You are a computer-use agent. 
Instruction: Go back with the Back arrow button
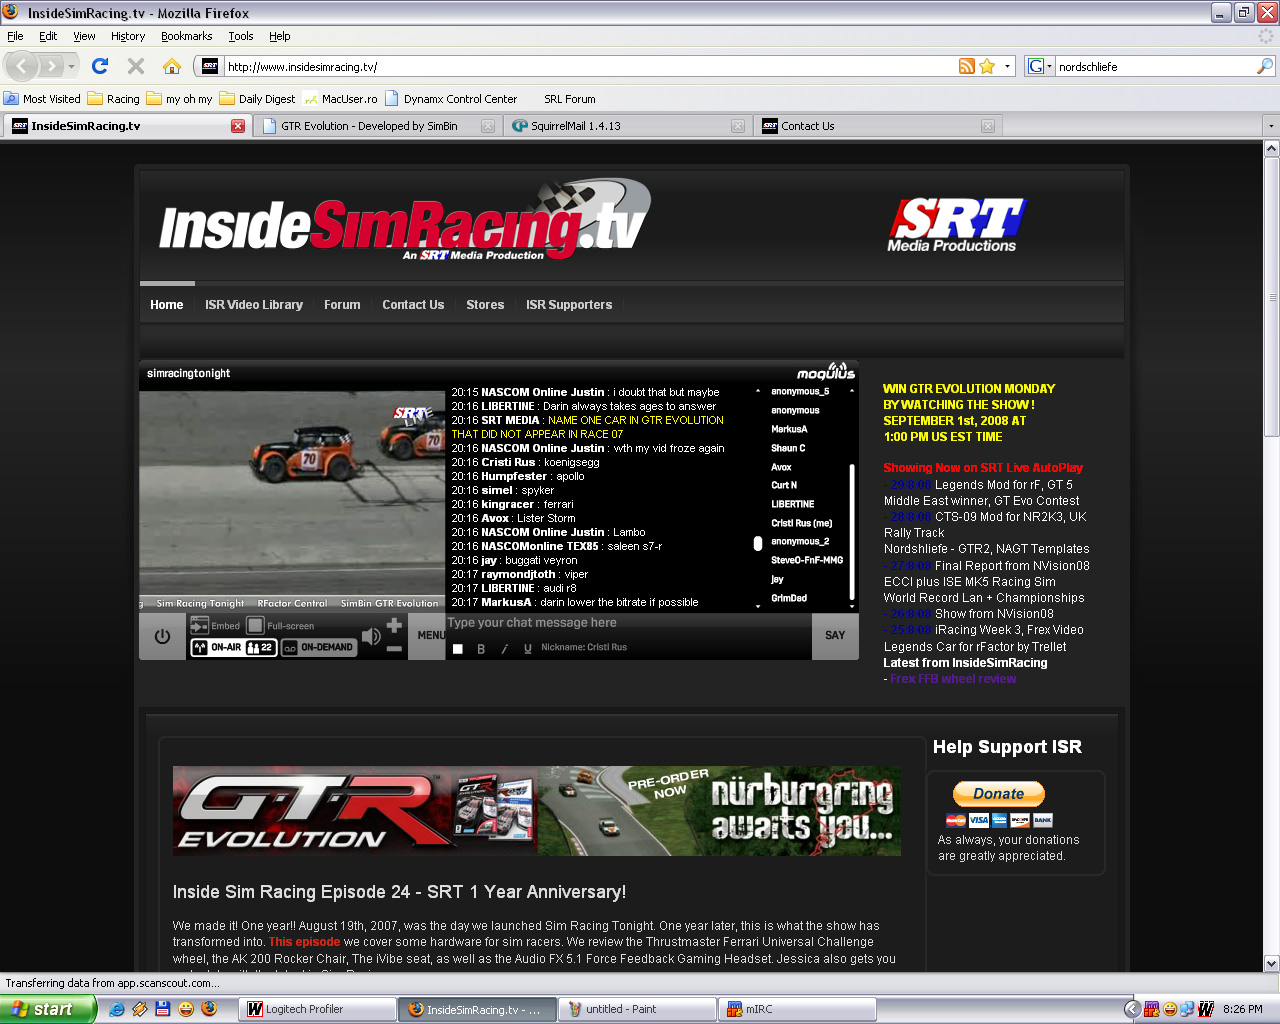(22, 66)
